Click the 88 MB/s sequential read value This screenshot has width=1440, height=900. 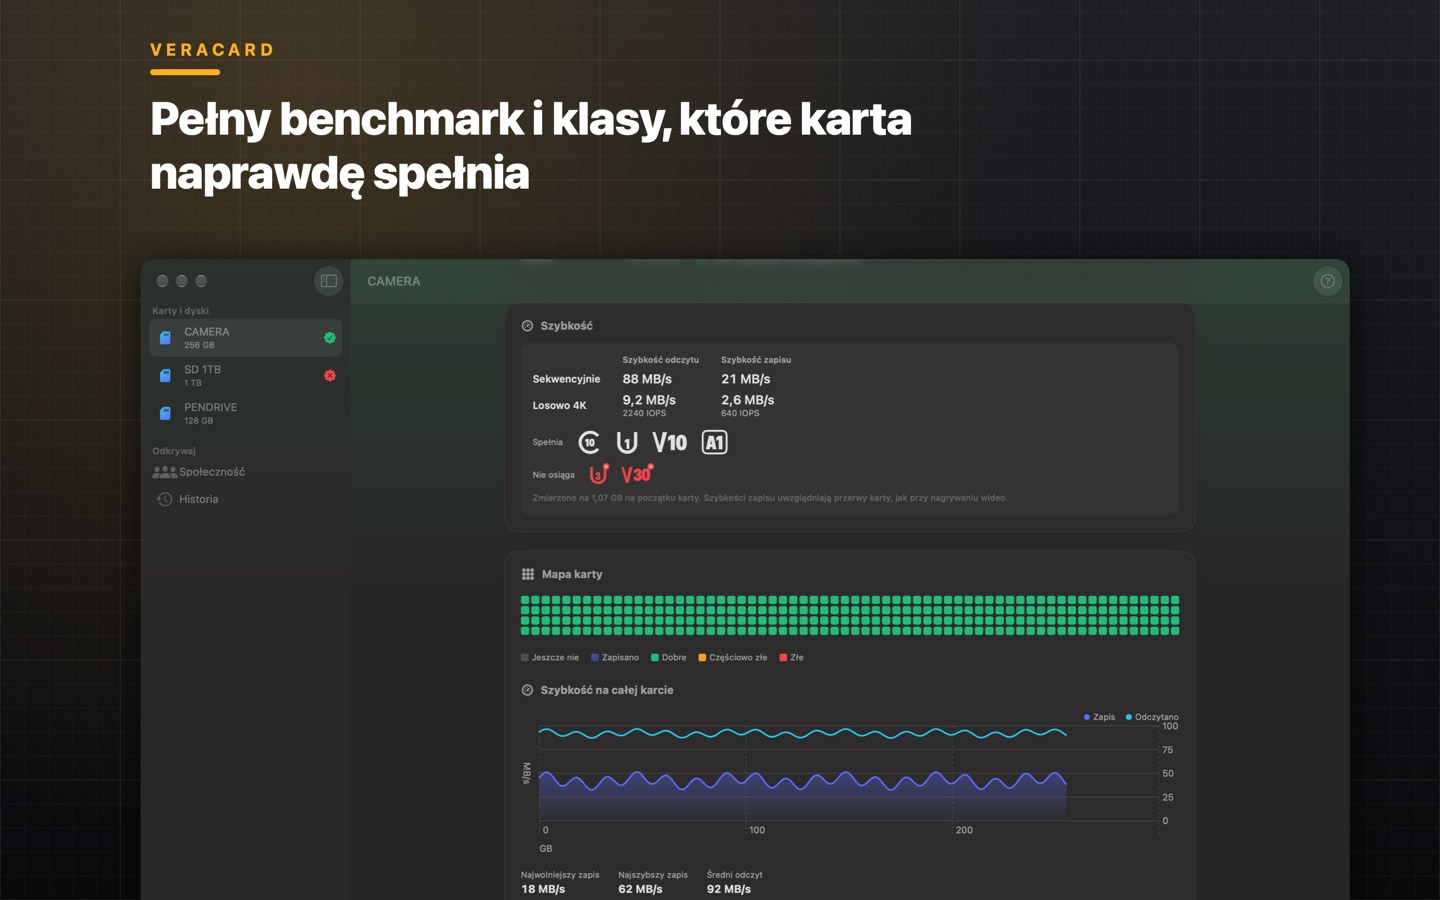coord(647,379)
